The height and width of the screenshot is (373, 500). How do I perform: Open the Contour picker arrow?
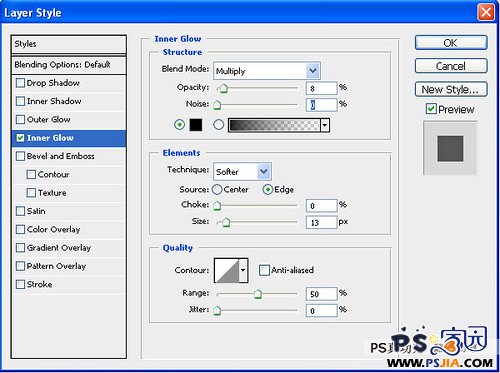243,270
